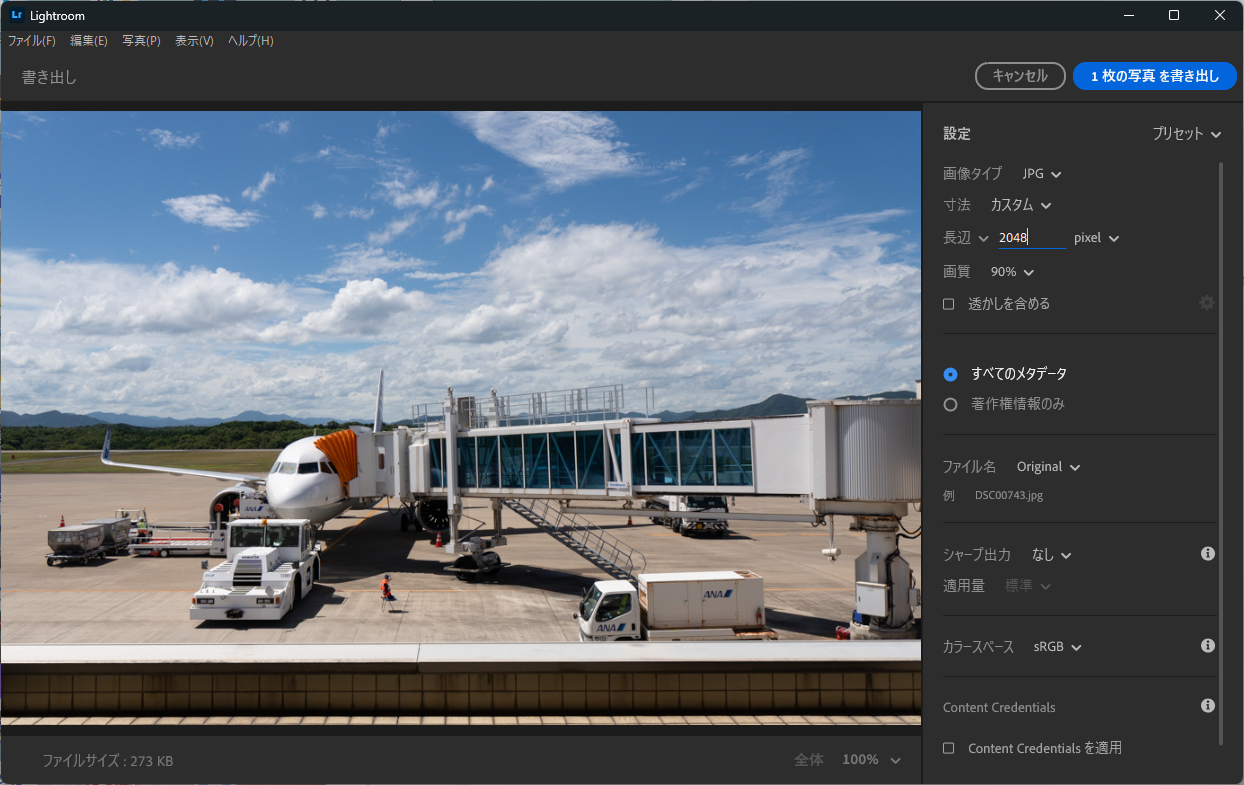Click the Content Credentials section label

pyautogui.click(x=999, y=707)
